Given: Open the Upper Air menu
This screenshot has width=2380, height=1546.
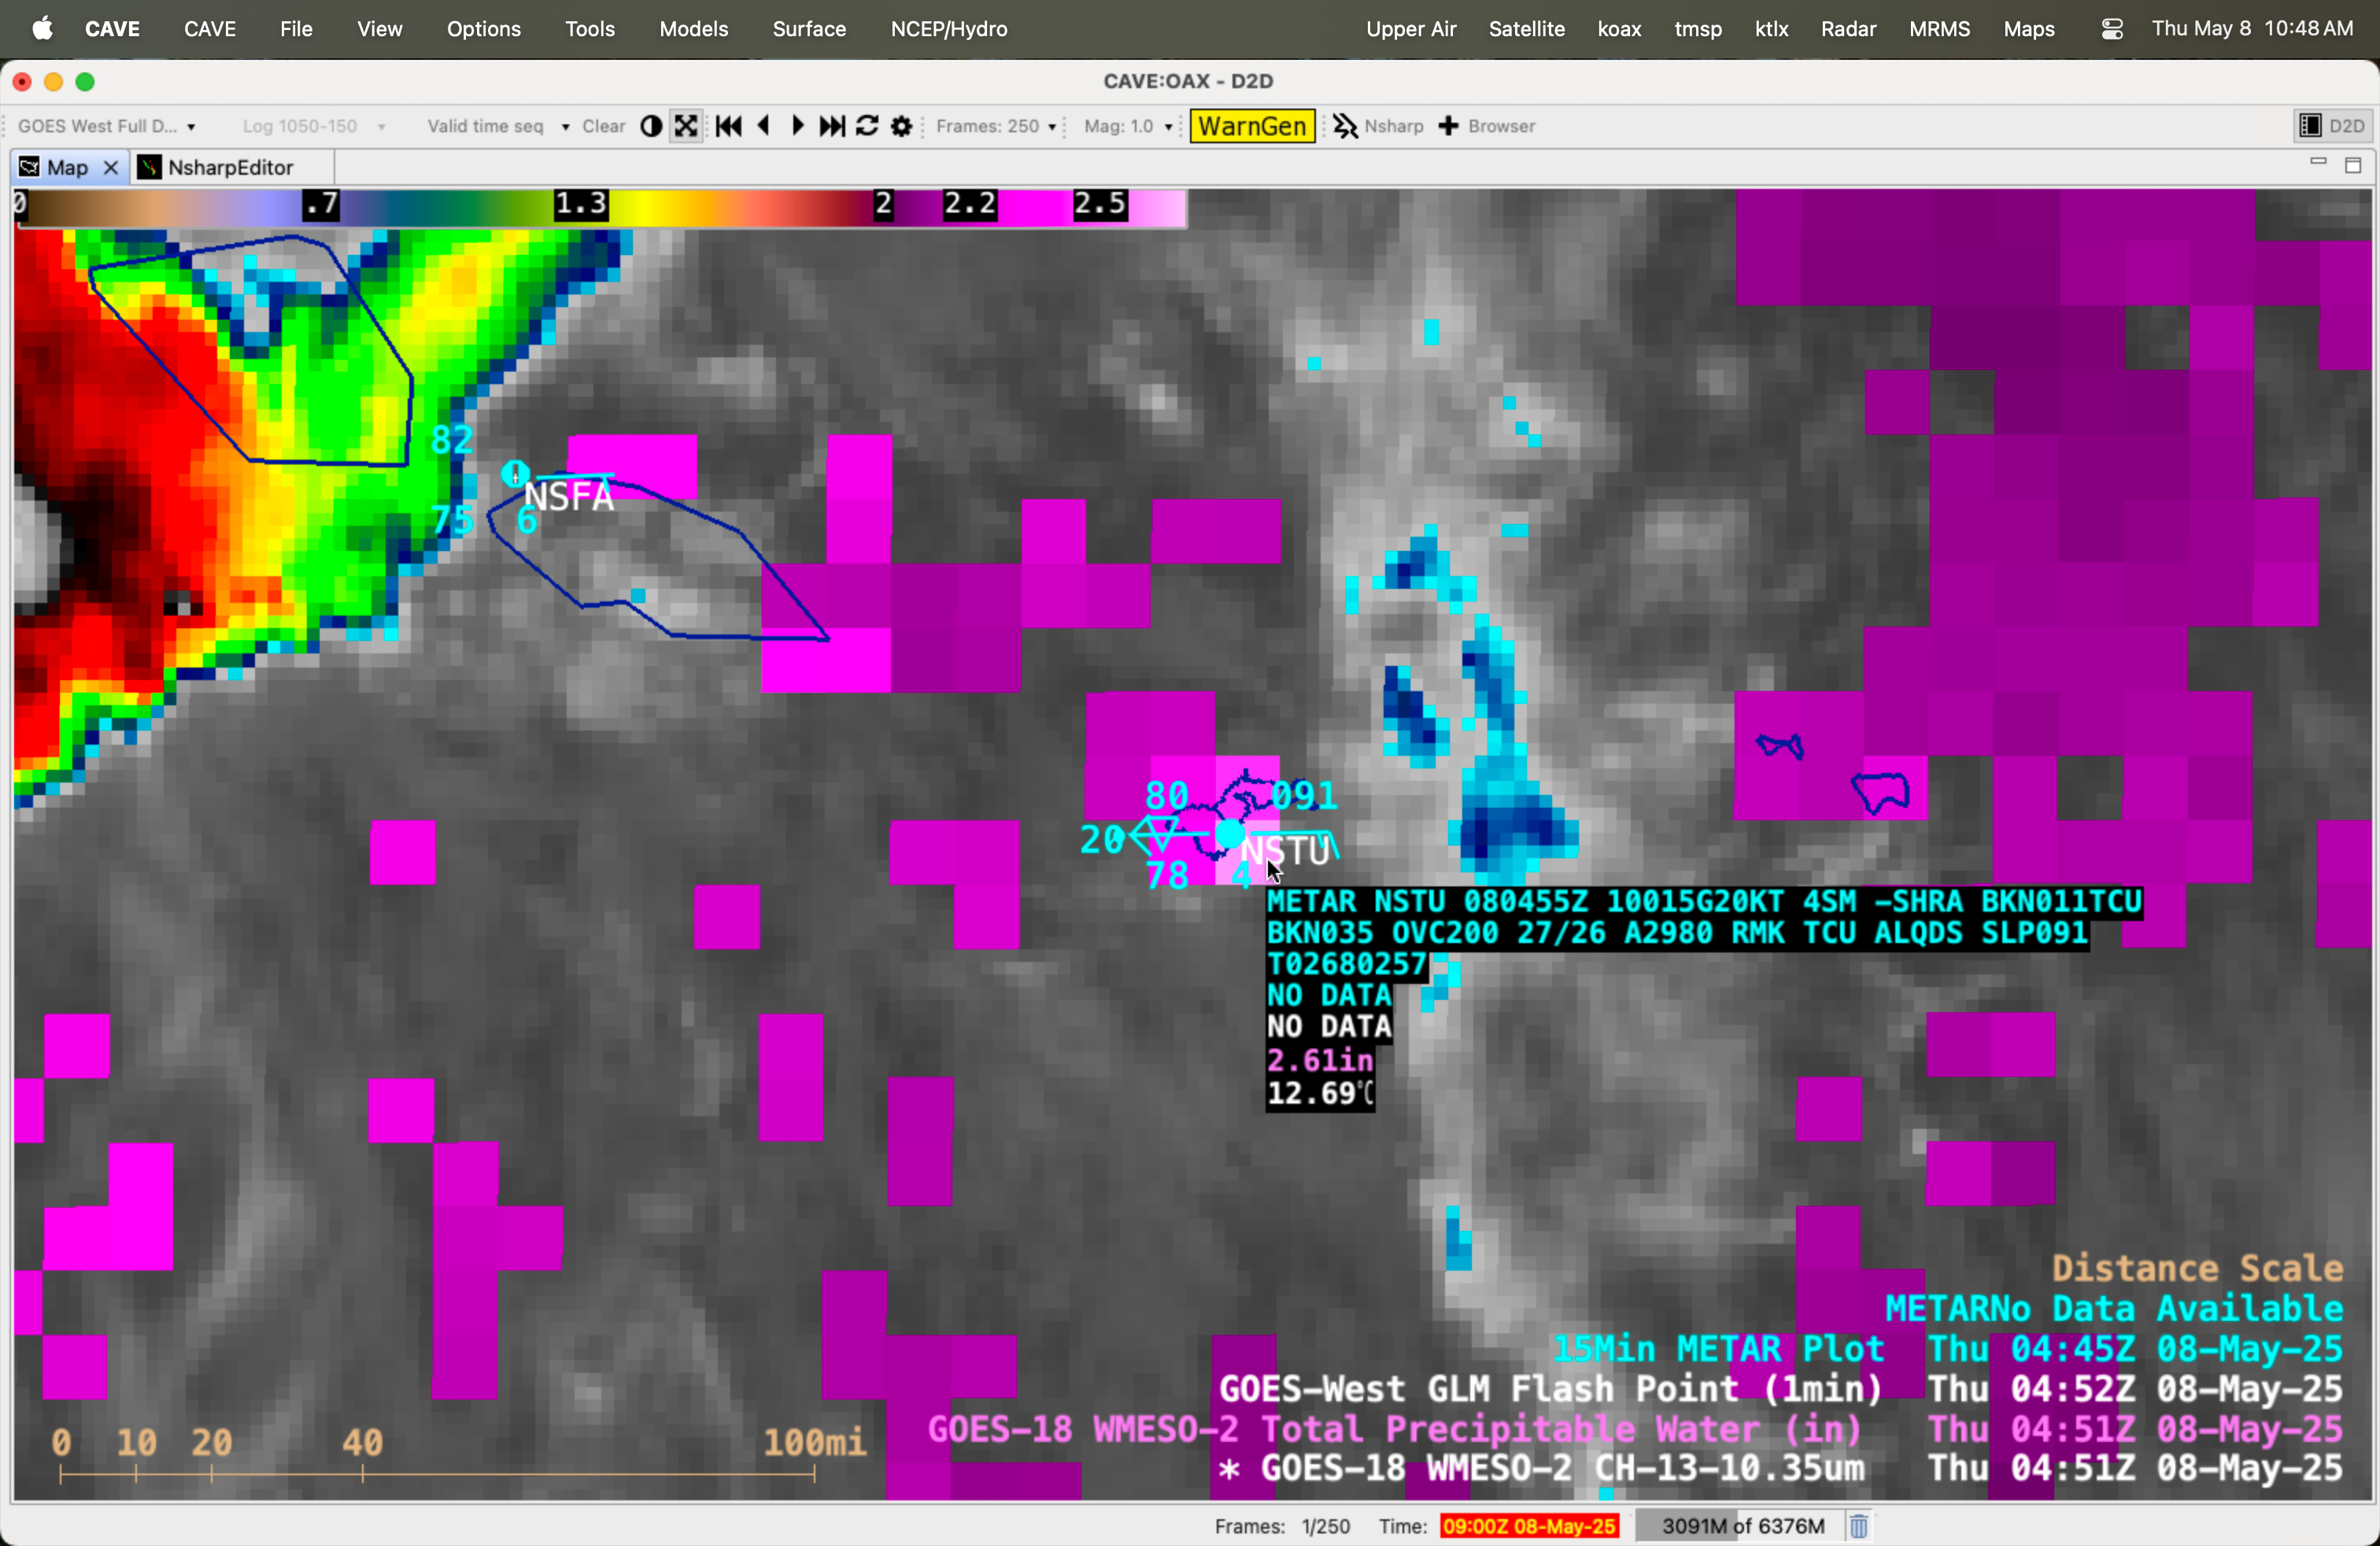Looking at the screenshot, I should tap(1411, 29).
